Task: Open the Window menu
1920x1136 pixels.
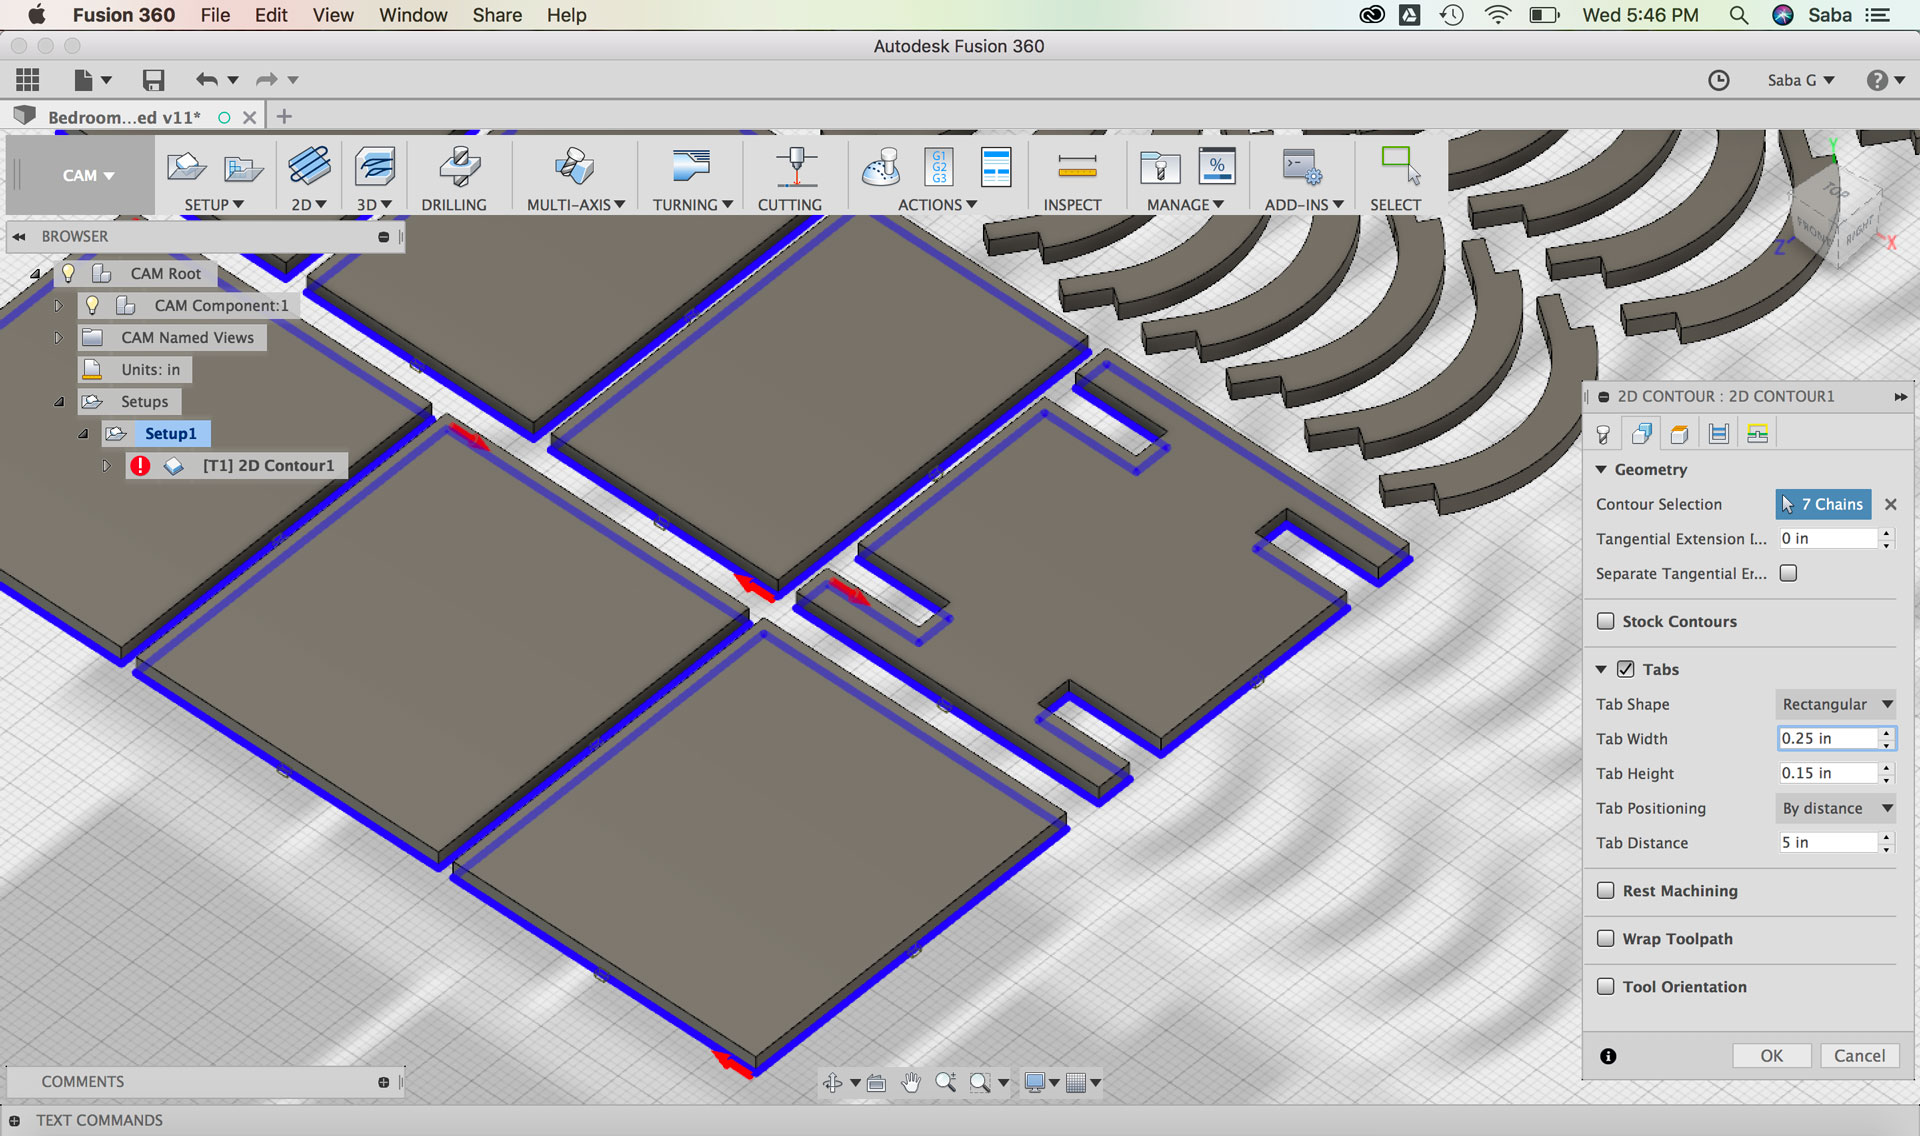Action: (412, 15)
